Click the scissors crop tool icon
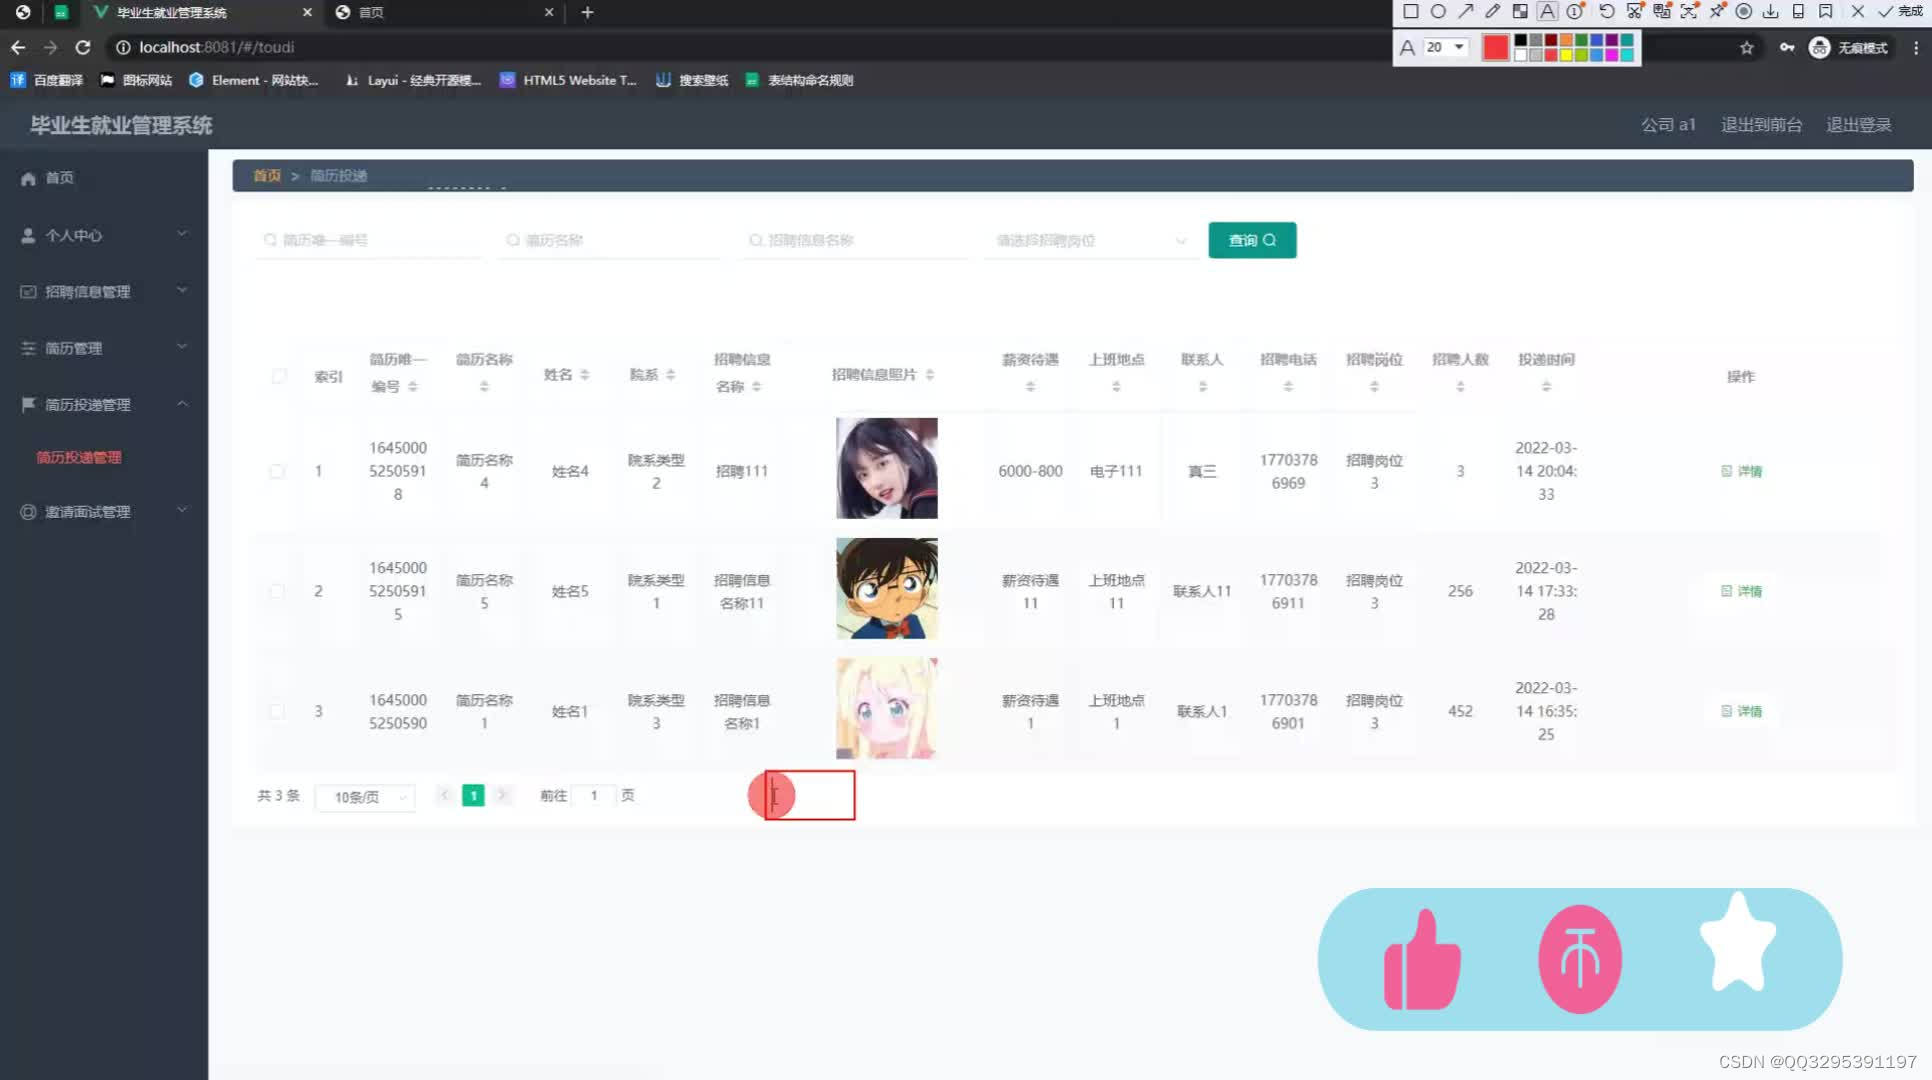Image resolution: width=1932 pixels, height=1080 pixels. [1634, 12]
